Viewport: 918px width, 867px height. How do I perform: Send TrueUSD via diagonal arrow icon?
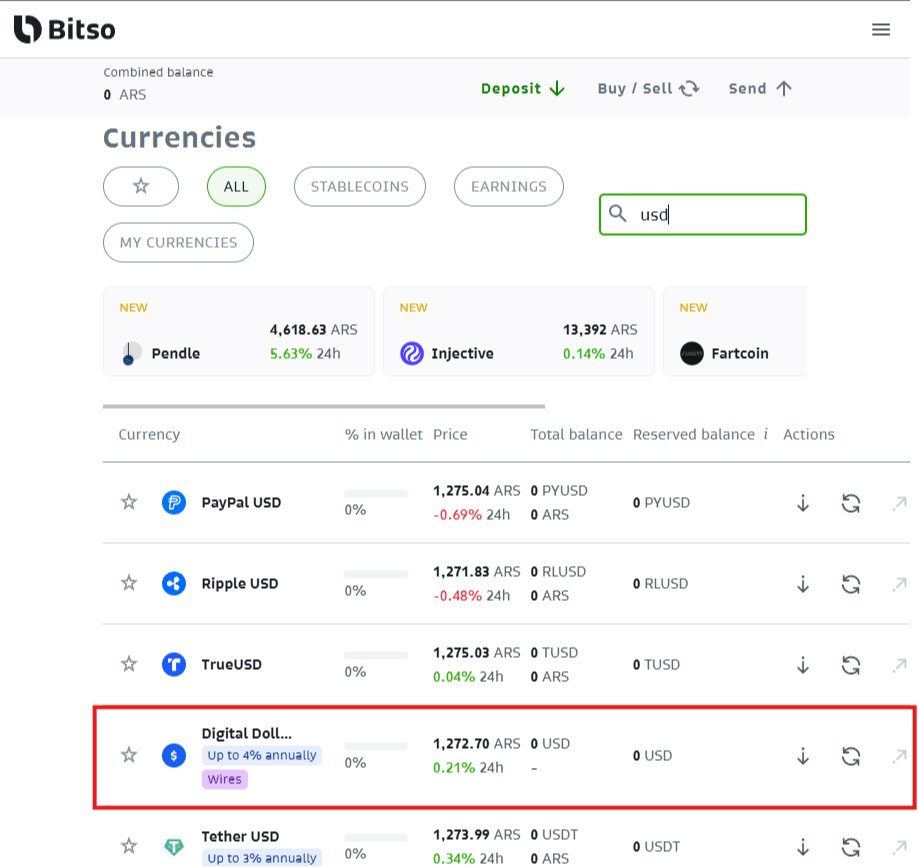pos(899,664)
